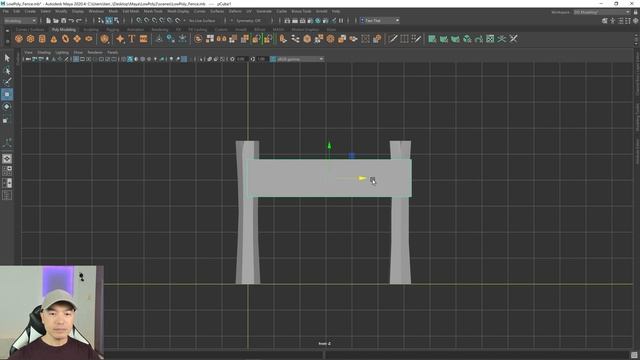Click the shelf scroll arrows at right

tap(636, 39)
